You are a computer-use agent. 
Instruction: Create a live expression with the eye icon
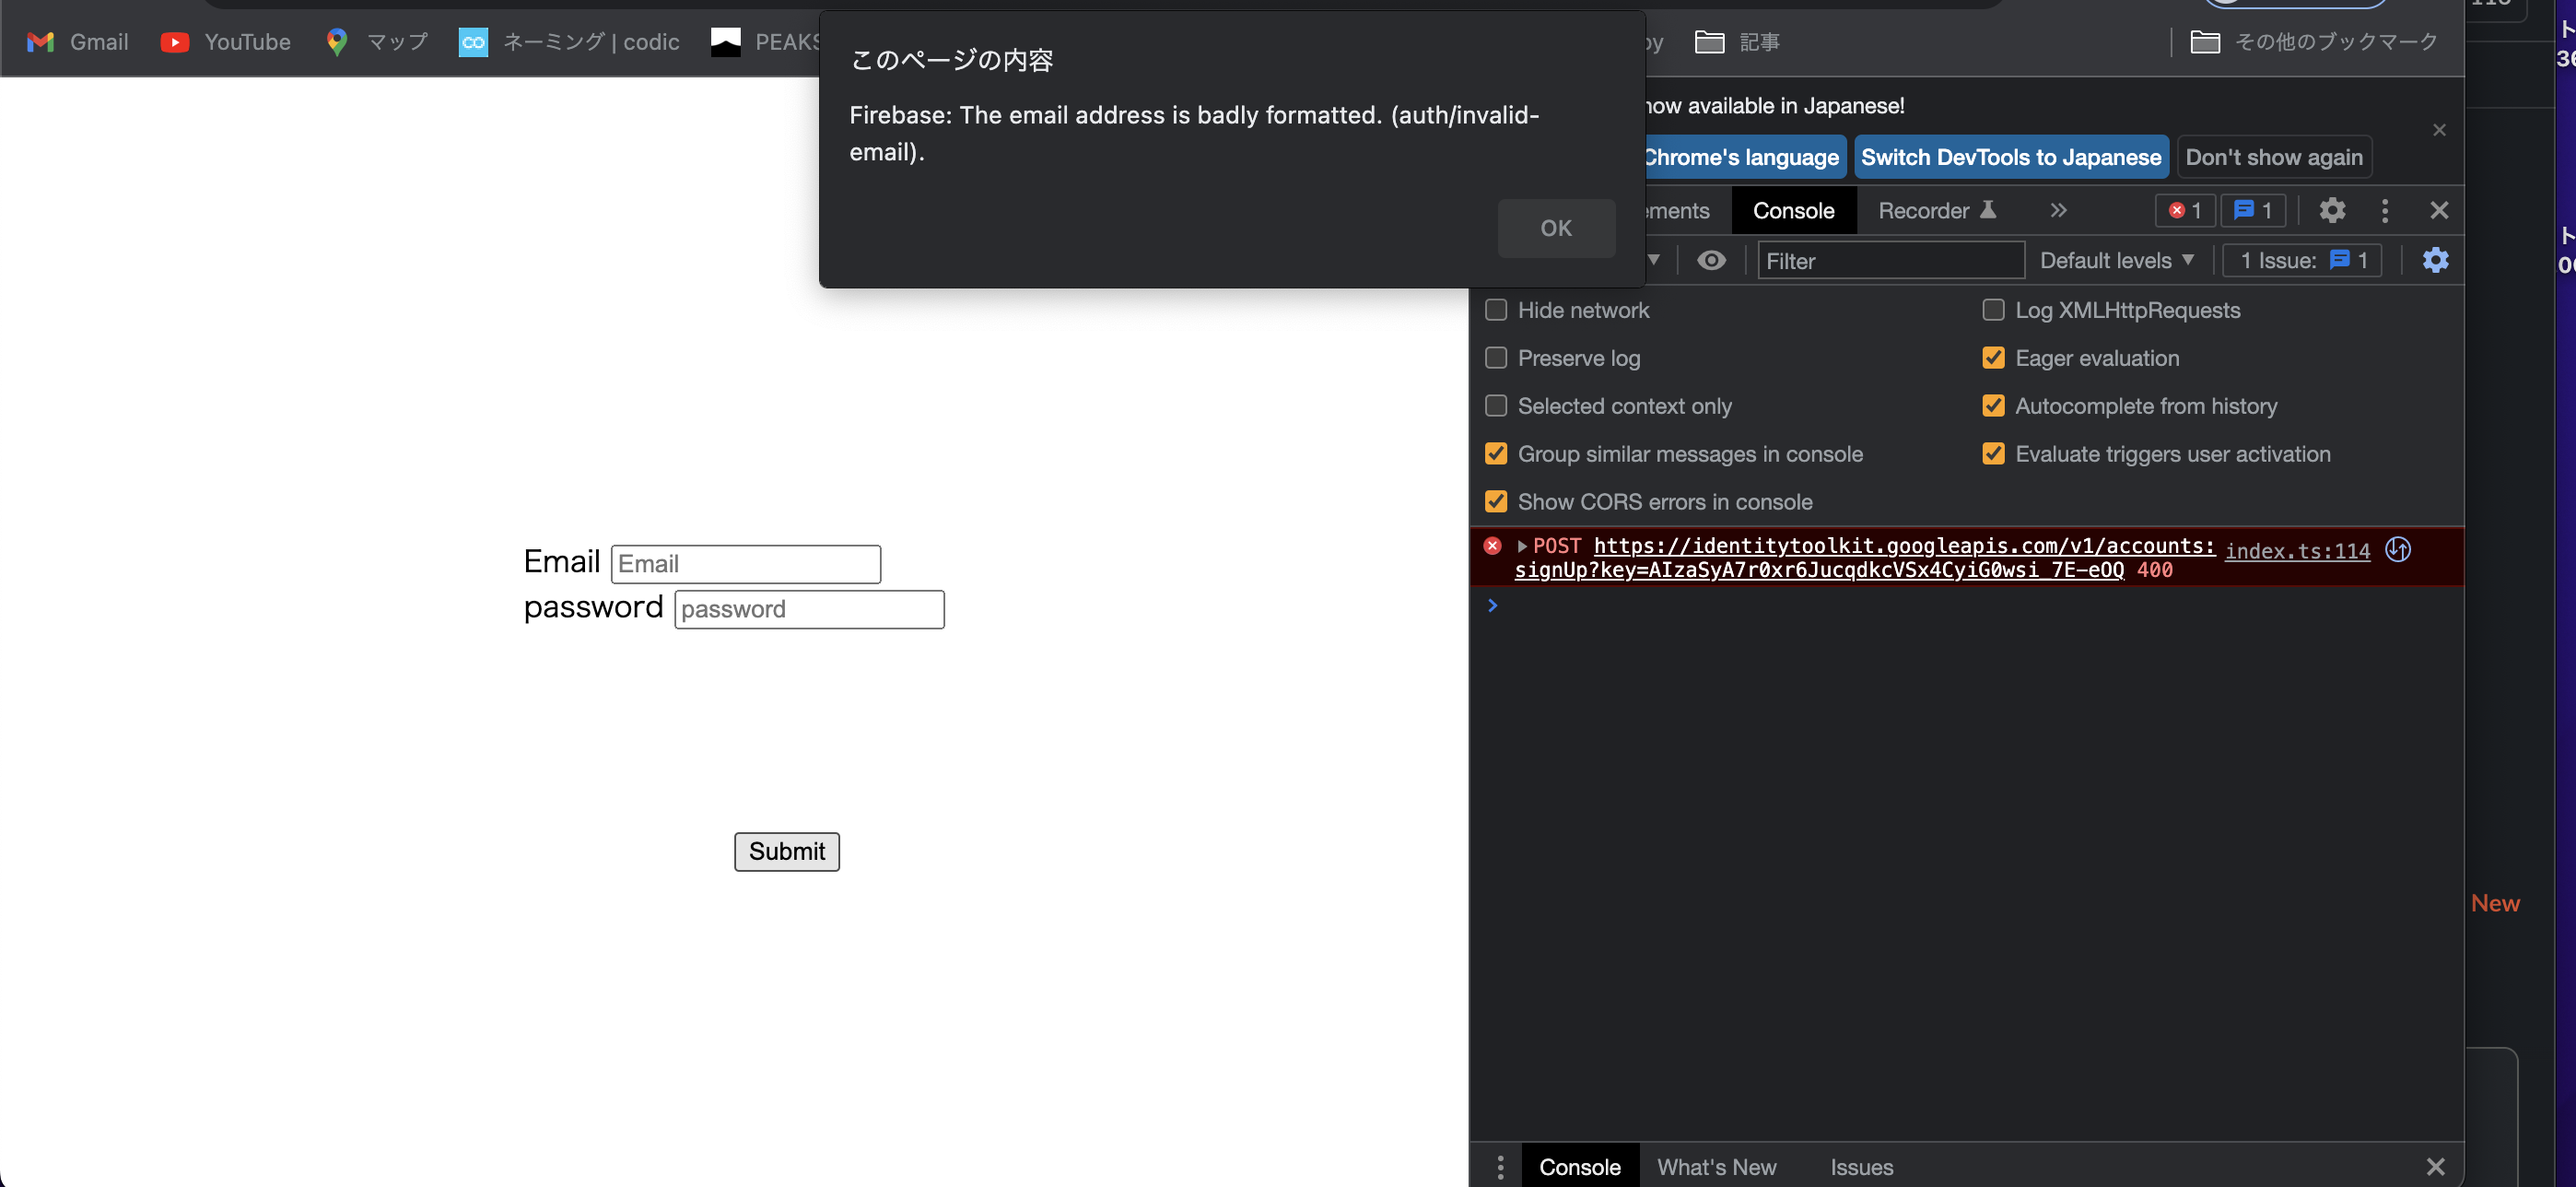point(1712,260)
